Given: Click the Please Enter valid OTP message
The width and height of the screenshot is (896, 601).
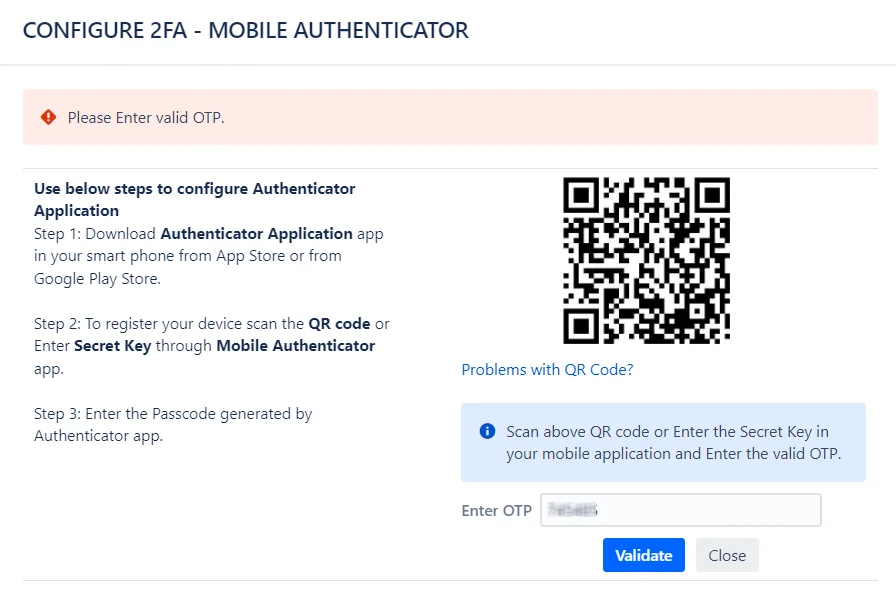Looking at the screenshot, I should coord(146,118).
